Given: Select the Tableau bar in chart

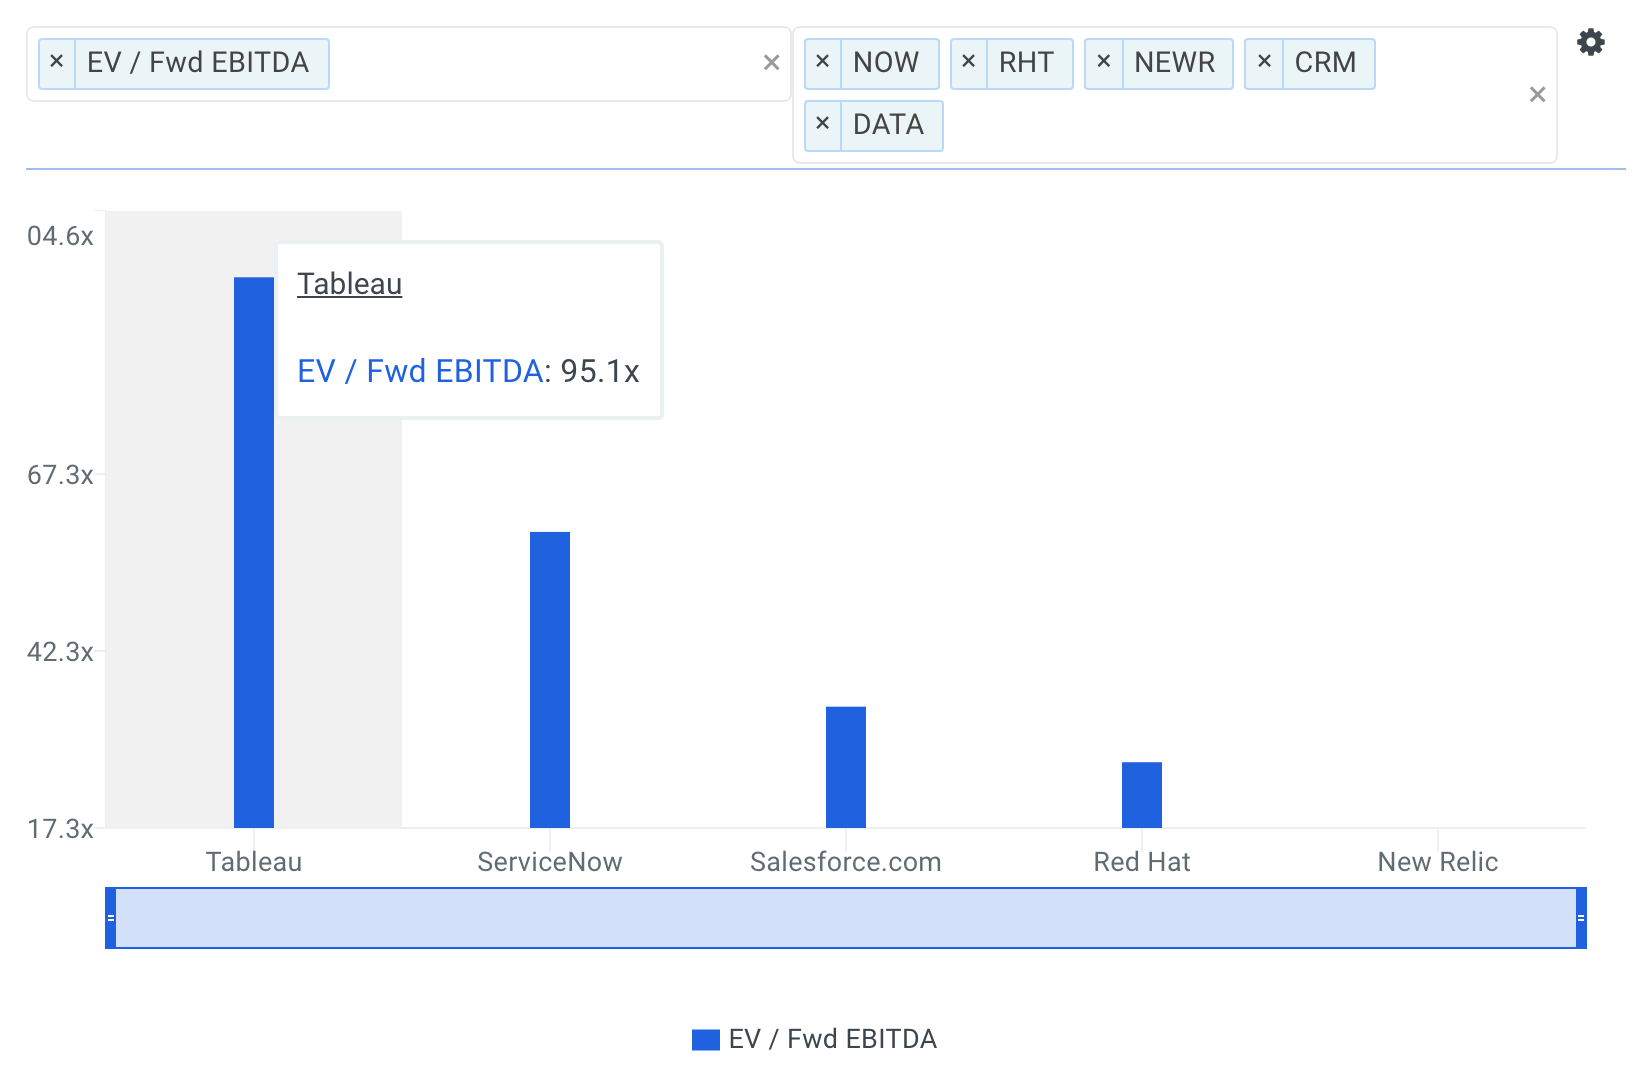Looking at the screenshot, I should point(254,552).
